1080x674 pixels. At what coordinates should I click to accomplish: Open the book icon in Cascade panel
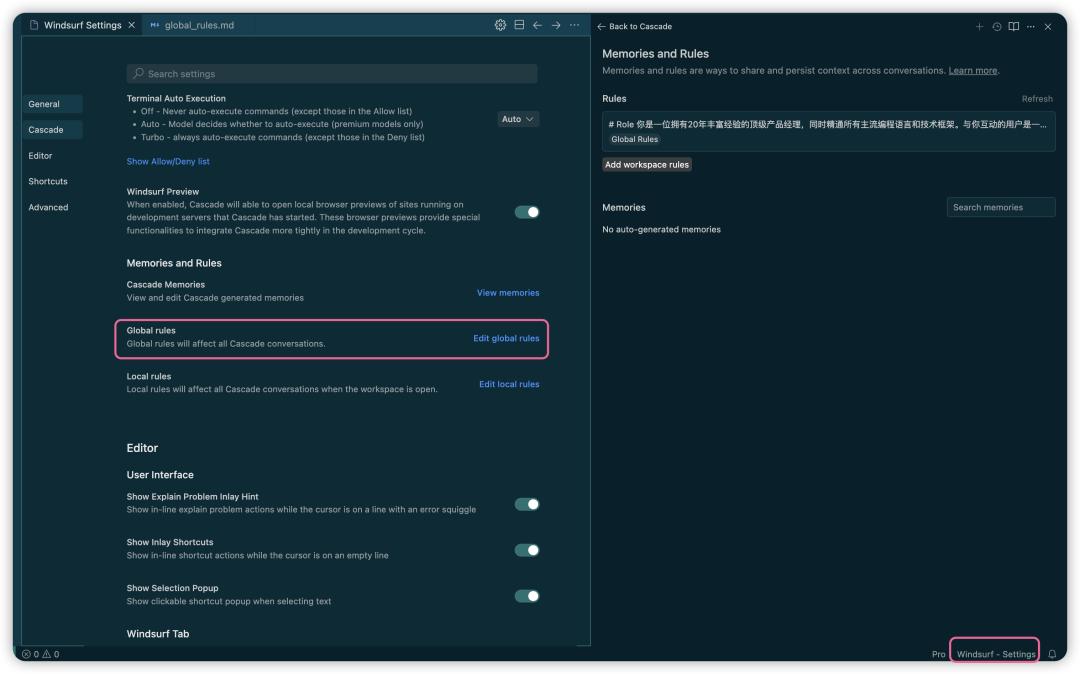click(x=1014, y=27)
